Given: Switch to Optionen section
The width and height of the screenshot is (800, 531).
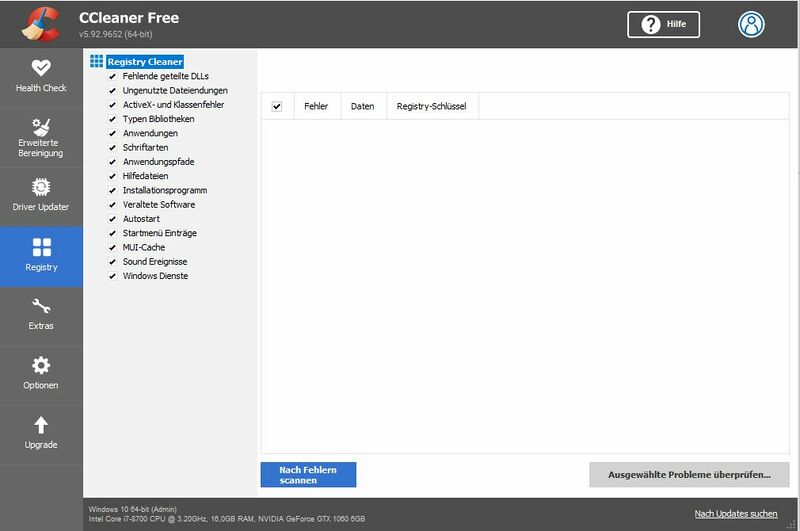Looking at the screenshot, I should [x=41, y=375].
